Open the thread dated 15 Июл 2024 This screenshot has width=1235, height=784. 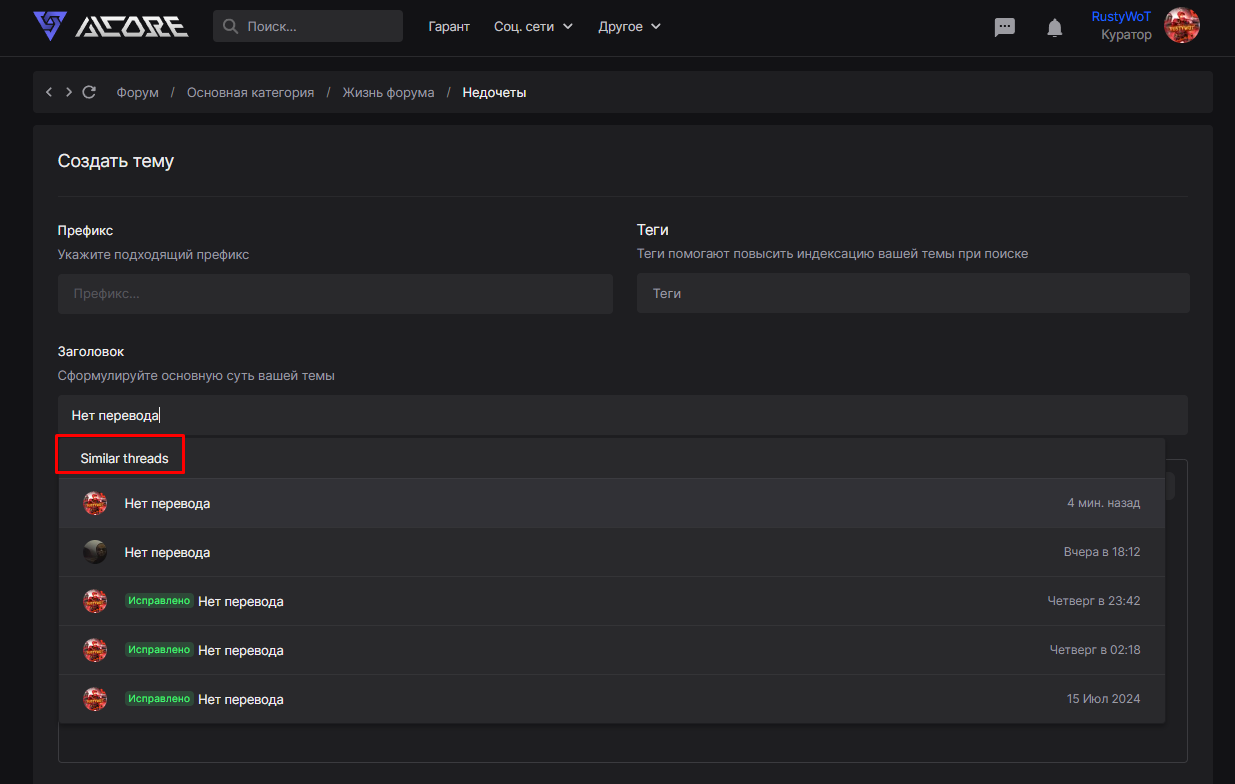pos(240,699)
